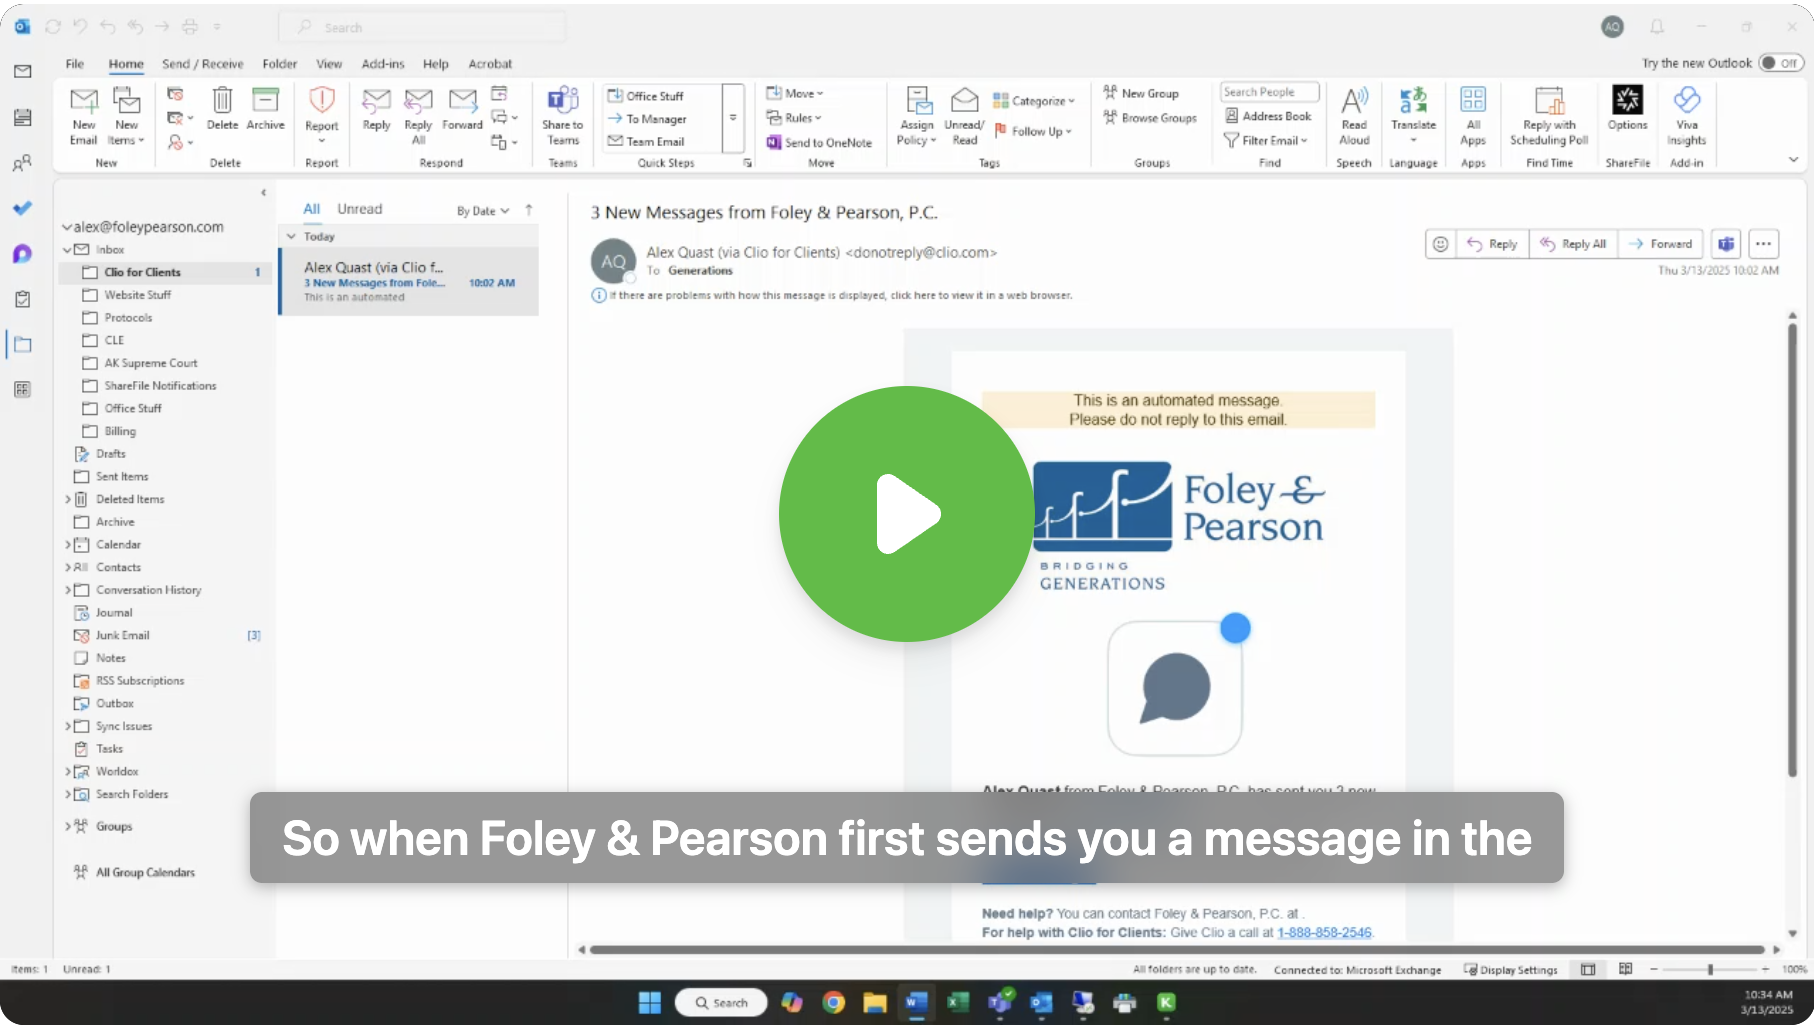Viewport: 1814px width, 1026px height.
Task: Expand the Conversation History folder
Action: click(x=68, y=590)
